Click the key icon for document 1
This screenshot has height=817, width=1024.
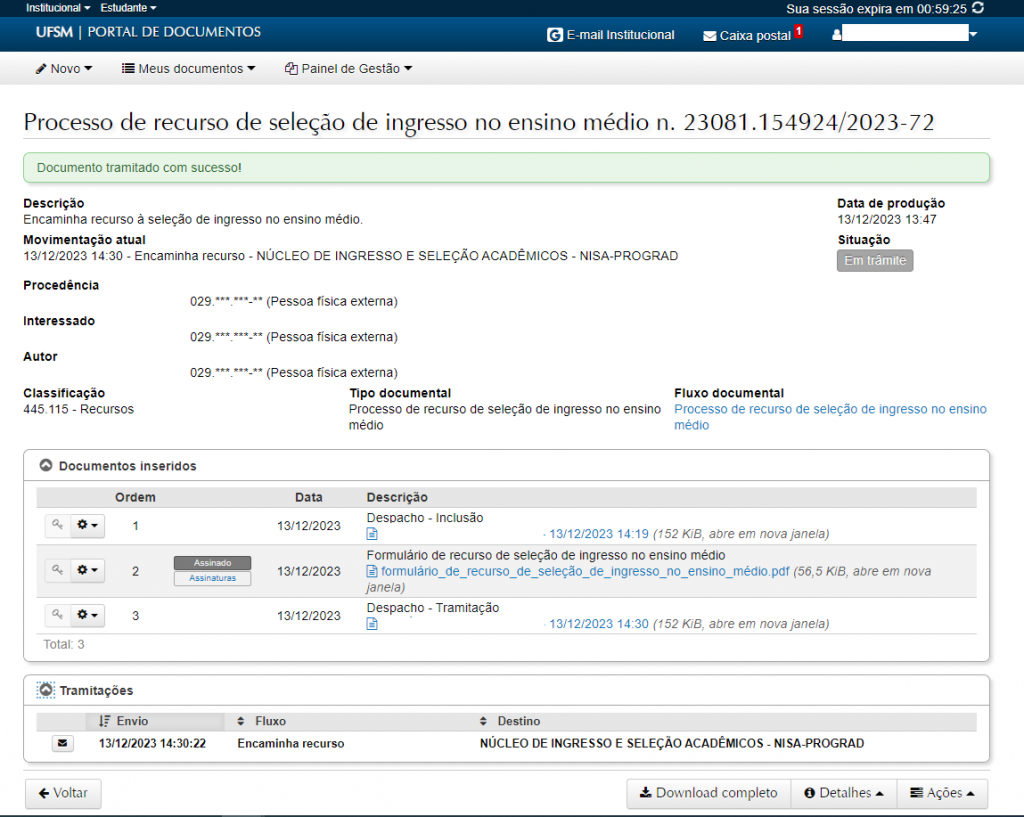57,526
